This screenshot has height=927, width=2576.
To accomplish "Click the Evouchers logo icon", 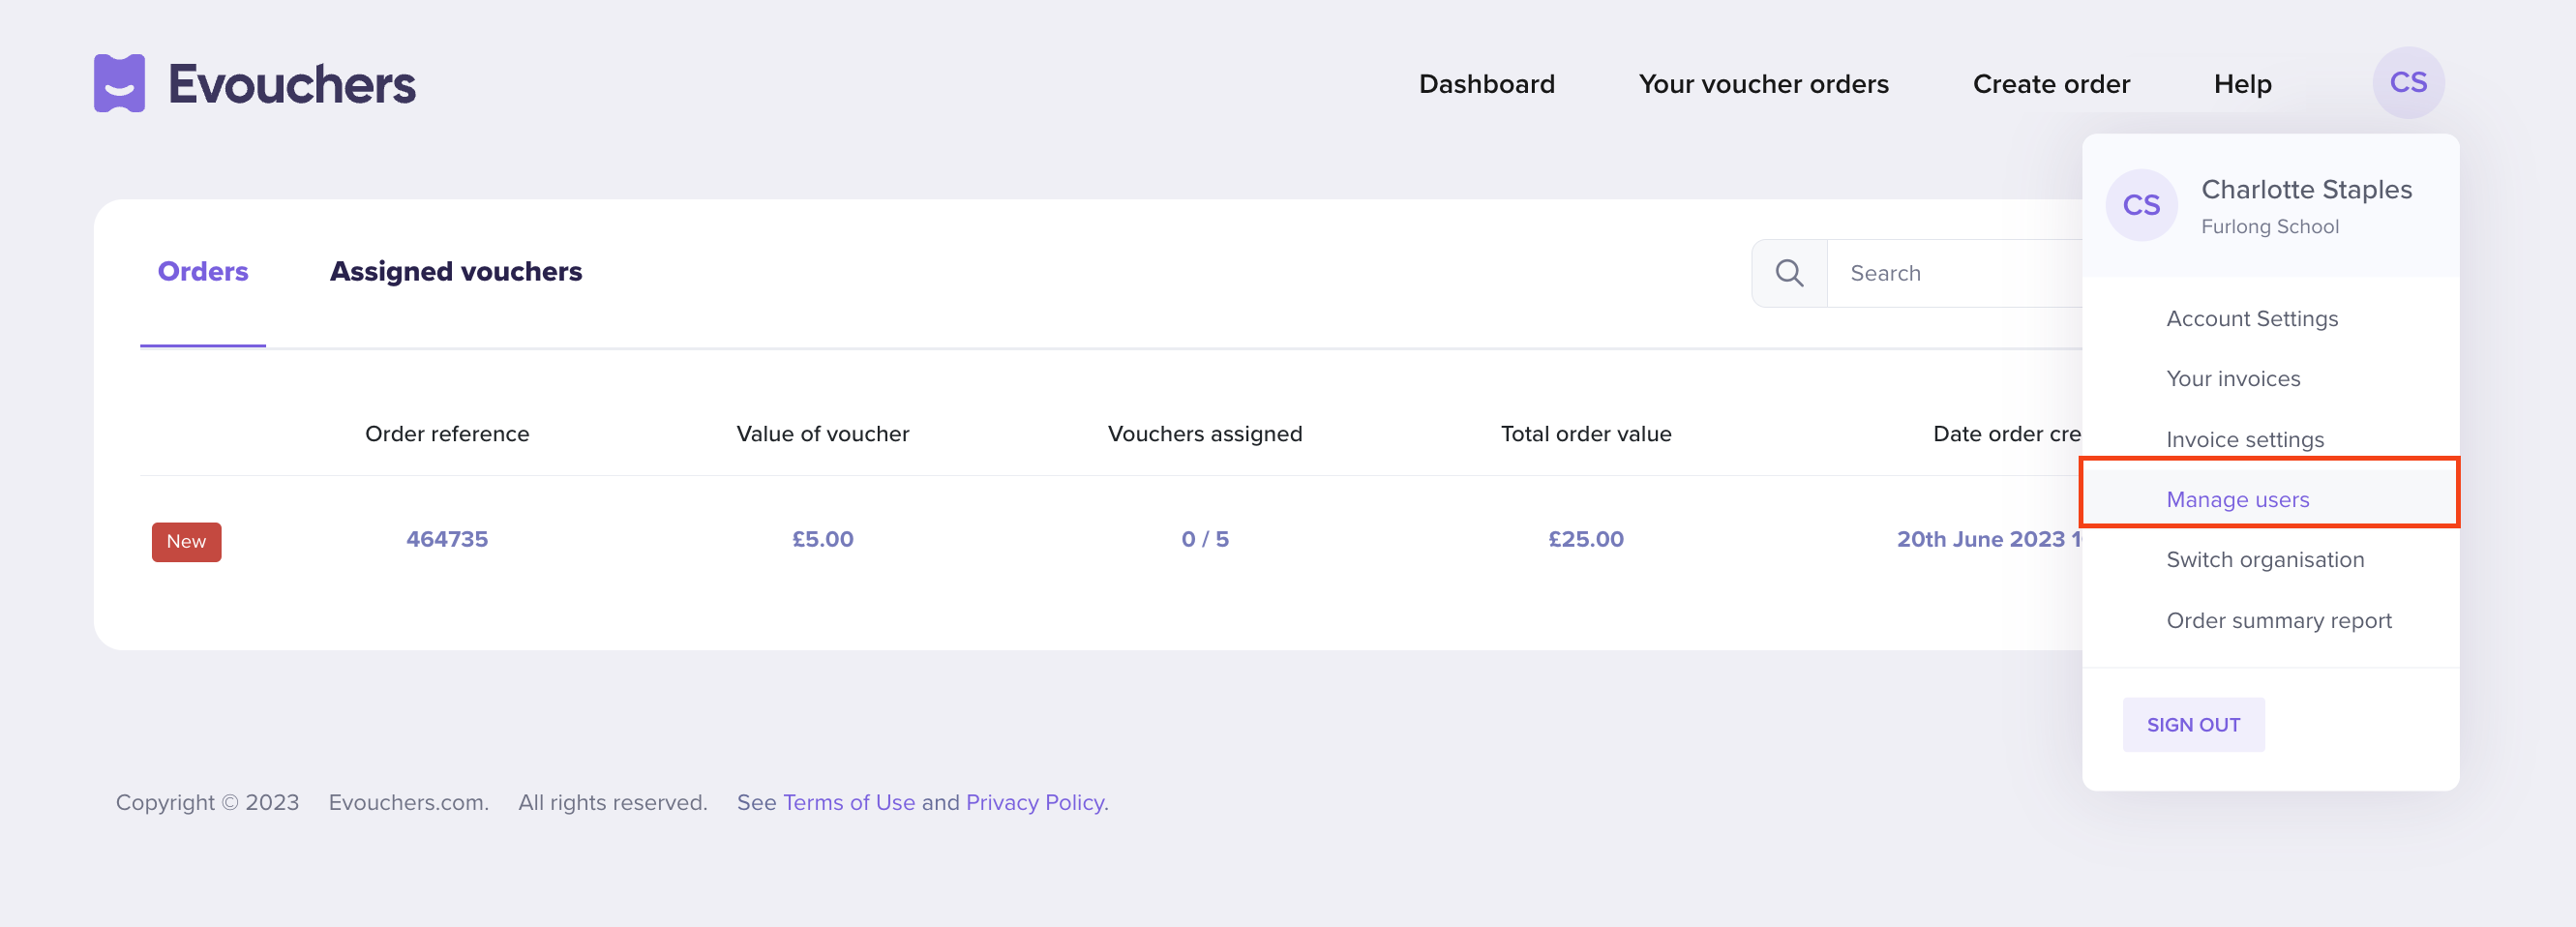I will click(x=119, y=83).
